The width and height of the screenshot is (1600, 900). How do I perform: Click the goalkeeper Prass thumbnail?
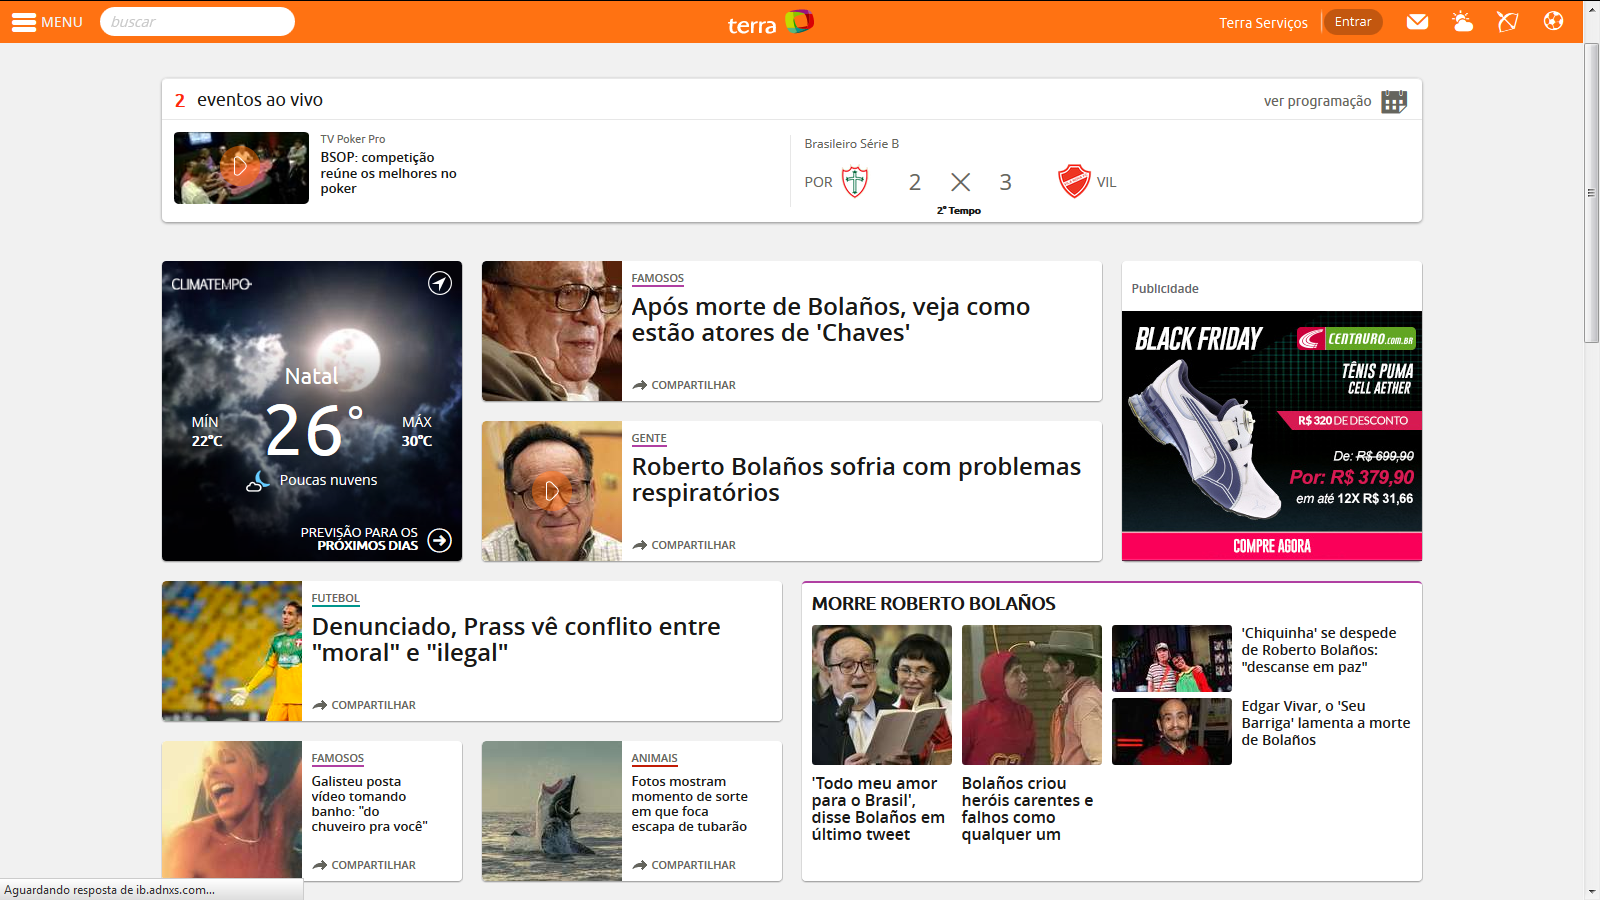(x=232, y=651)
